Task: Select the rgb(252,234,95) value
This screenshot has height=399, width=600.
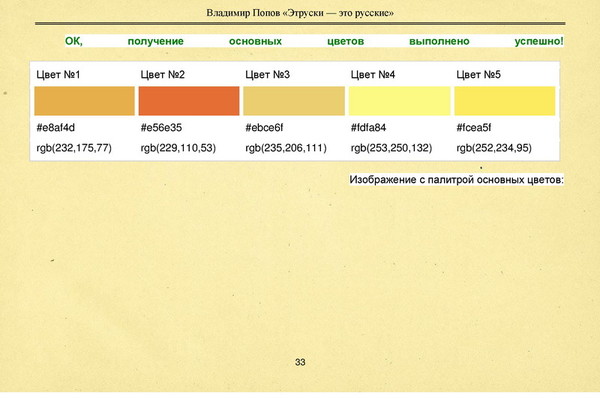Action: (x=494, y=148)
